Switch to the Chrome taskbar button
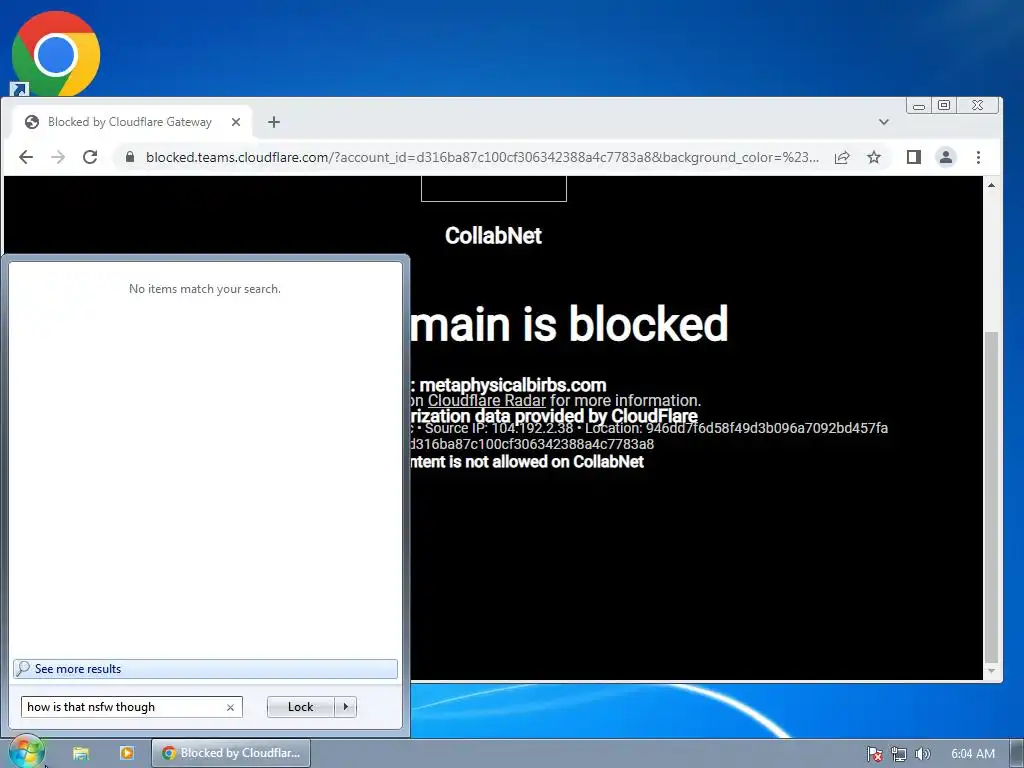The width and height of the screenshot is (1024, 768). click(x=231, y=753)
